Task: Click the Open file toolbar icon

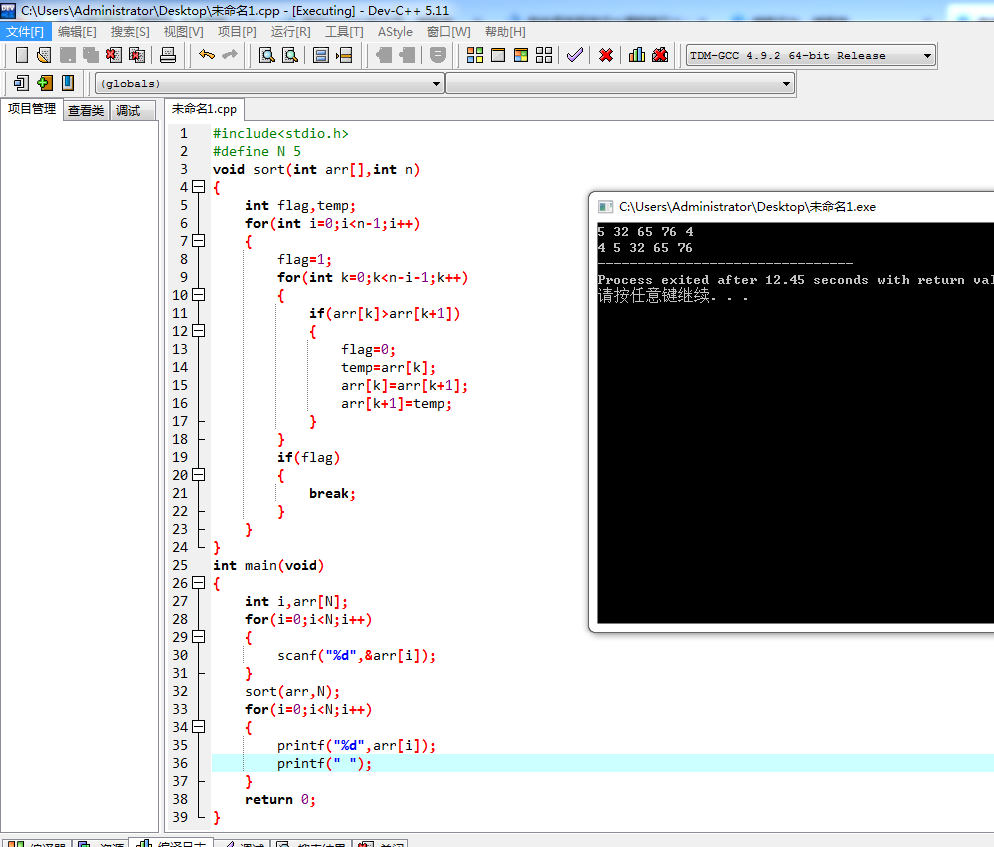Action: 44,55
